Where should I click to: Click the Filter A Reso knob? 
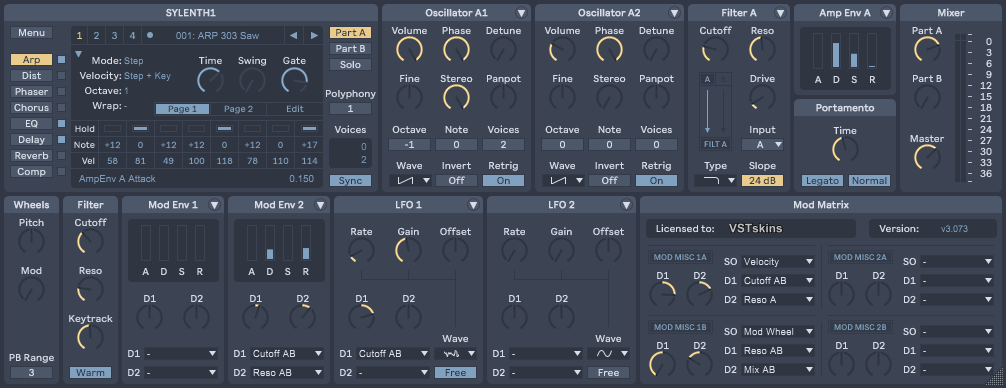coord(762,49)
